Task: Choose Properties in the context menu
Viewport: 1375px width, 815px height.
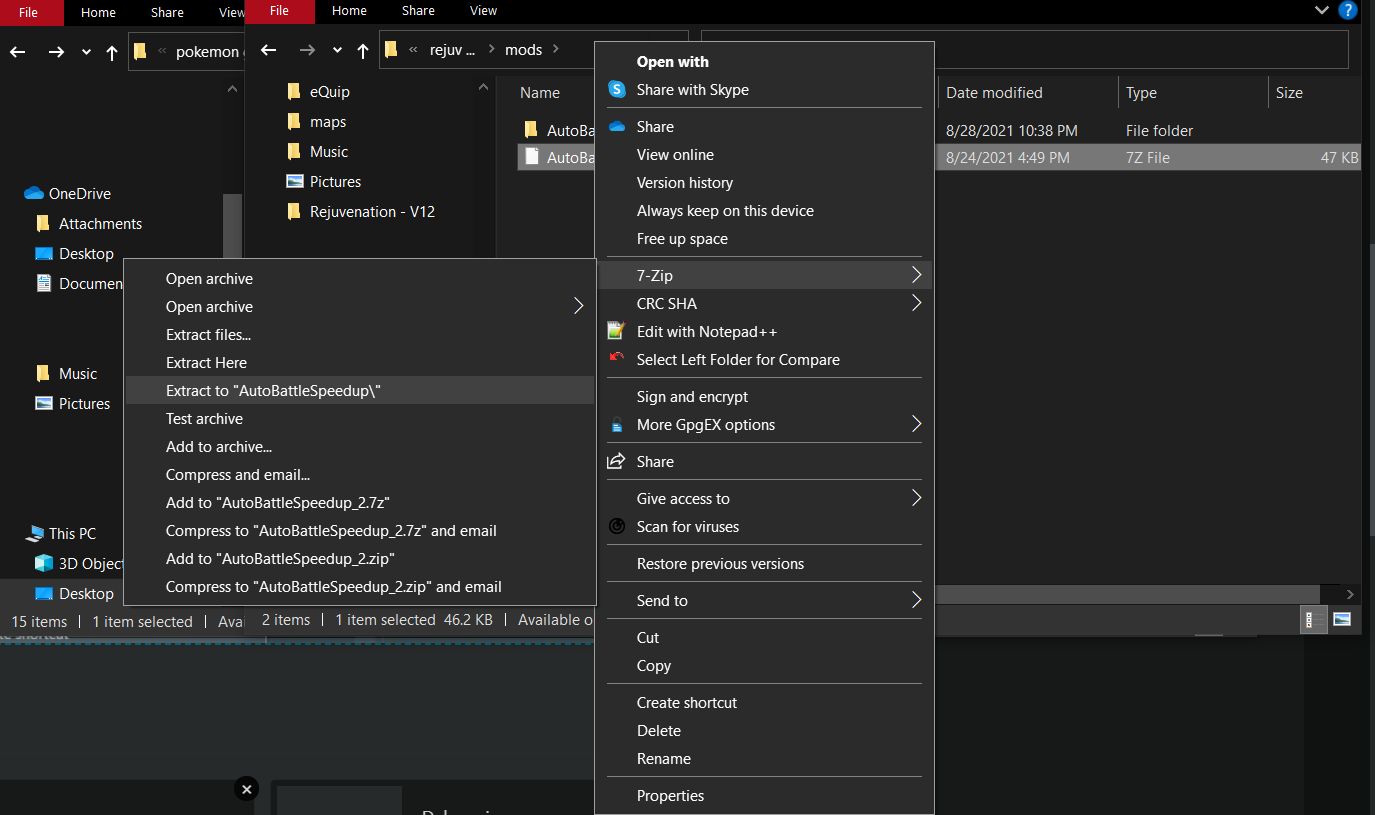Action: (x=764, y=795)
